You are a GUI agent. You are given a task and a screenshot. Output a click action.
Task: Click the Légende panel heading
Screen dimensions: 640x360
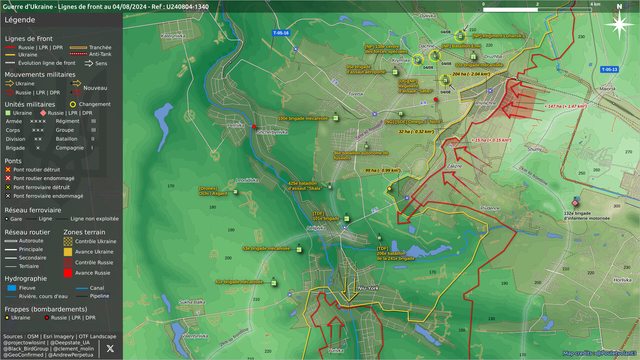click(20, 20)
